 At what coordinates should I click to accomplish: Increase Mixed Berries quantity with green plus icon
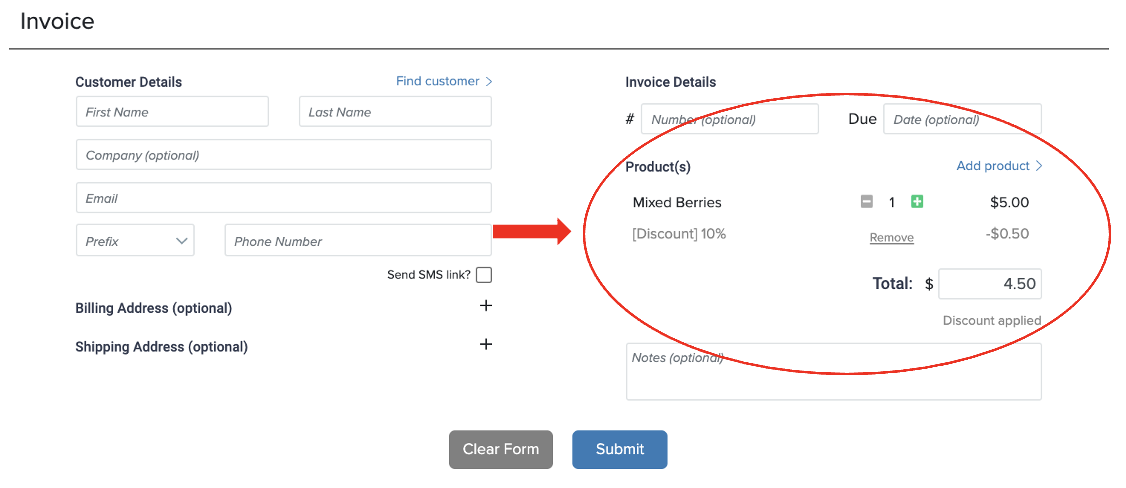(916, 202)
